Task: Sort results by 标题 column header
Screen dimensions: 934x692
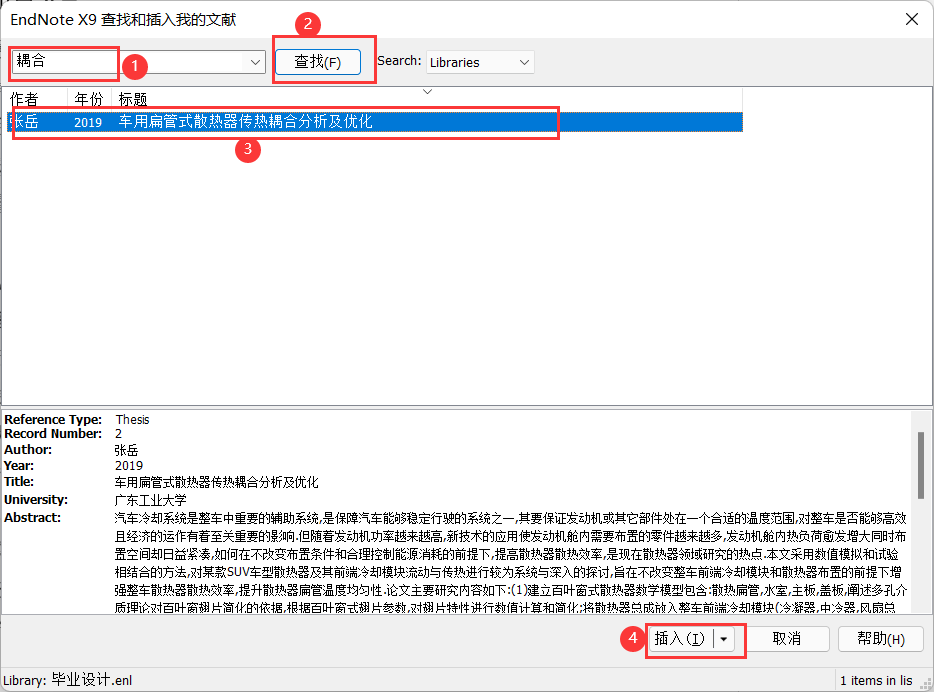Action: point(133,99)
